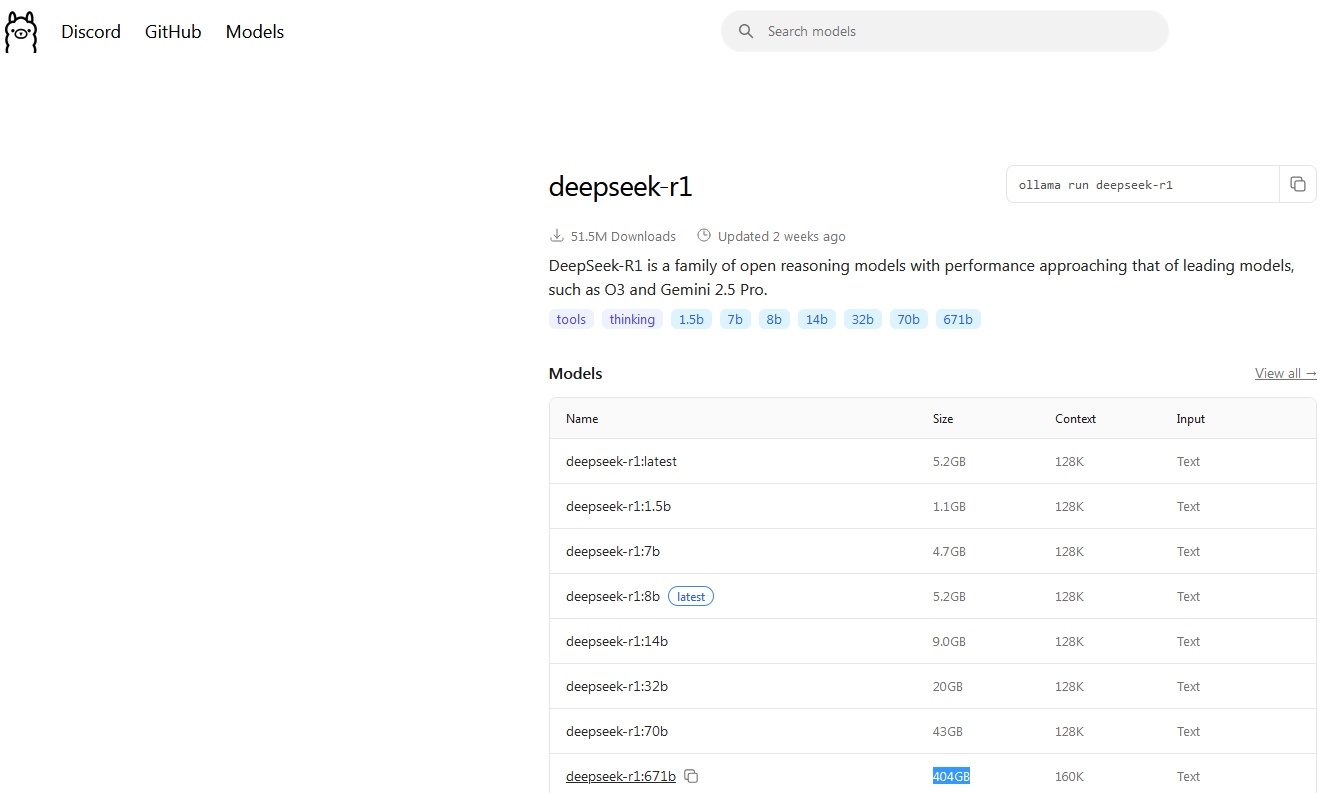The height and width of the screenshot is (793, 1340).
Task: Click the Ollama llama logo
Action: pos(21,32)
